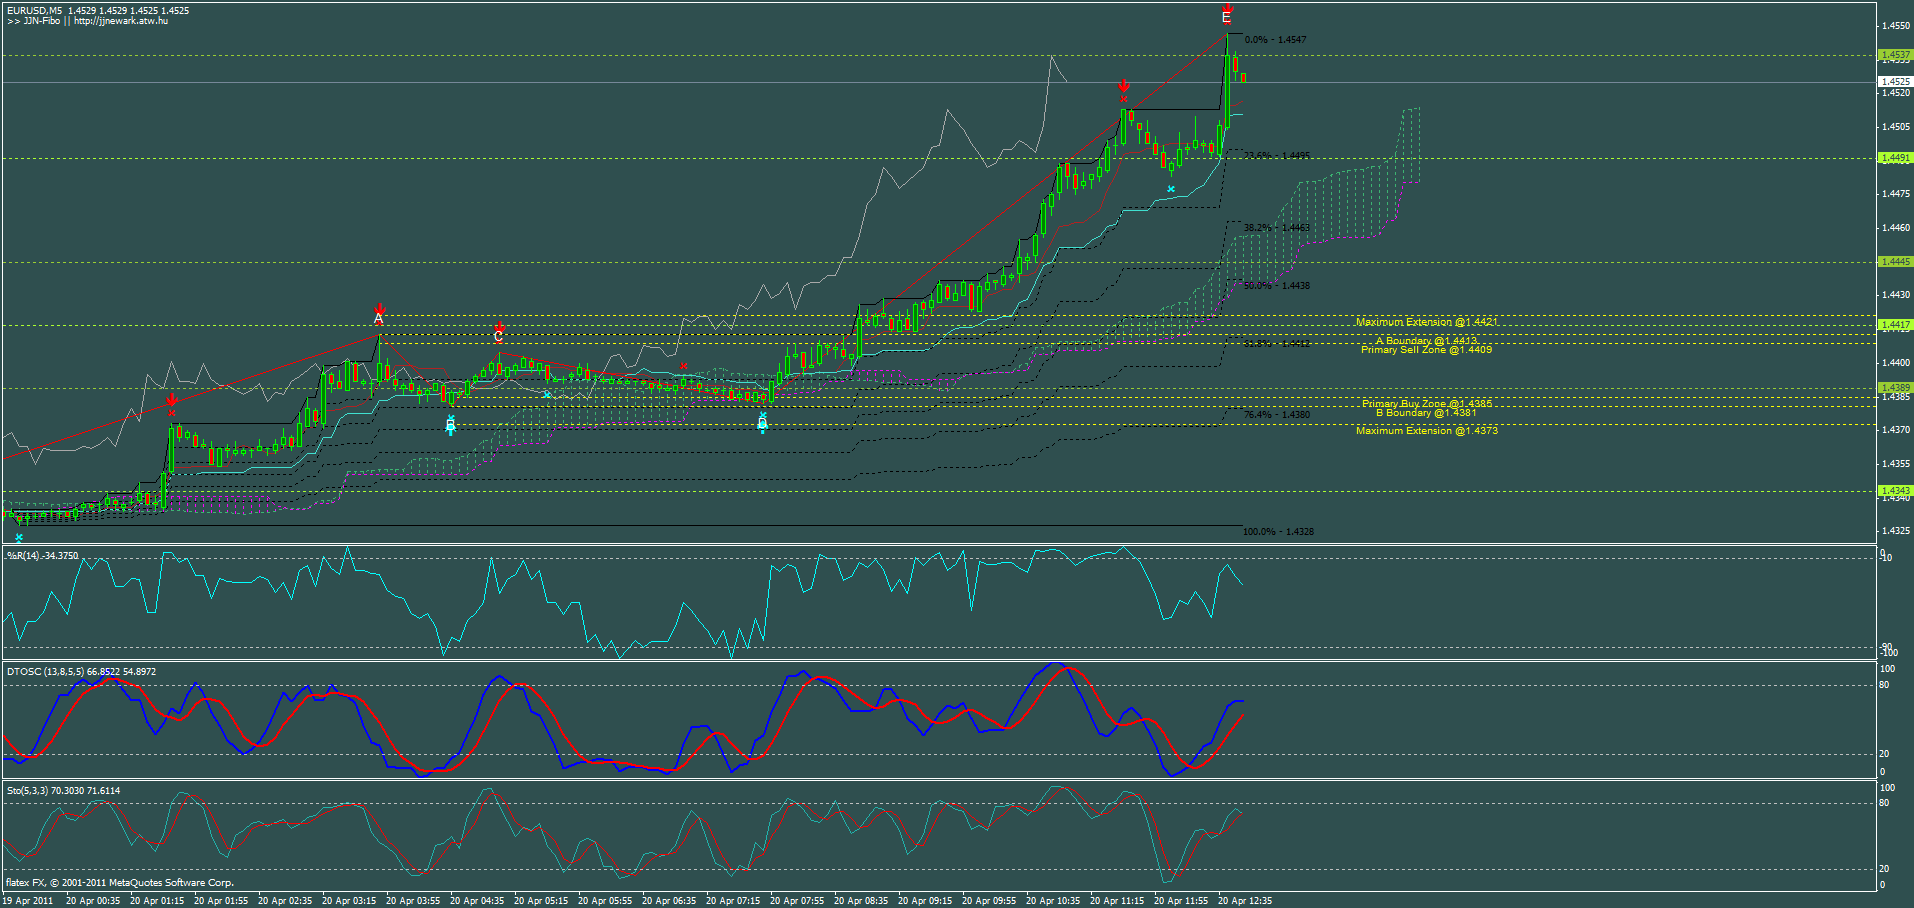This screenshot has height=908, width=1914.
Task: Expand the '>> JJN-Fibo' indicator header
Action: point(34,22)
